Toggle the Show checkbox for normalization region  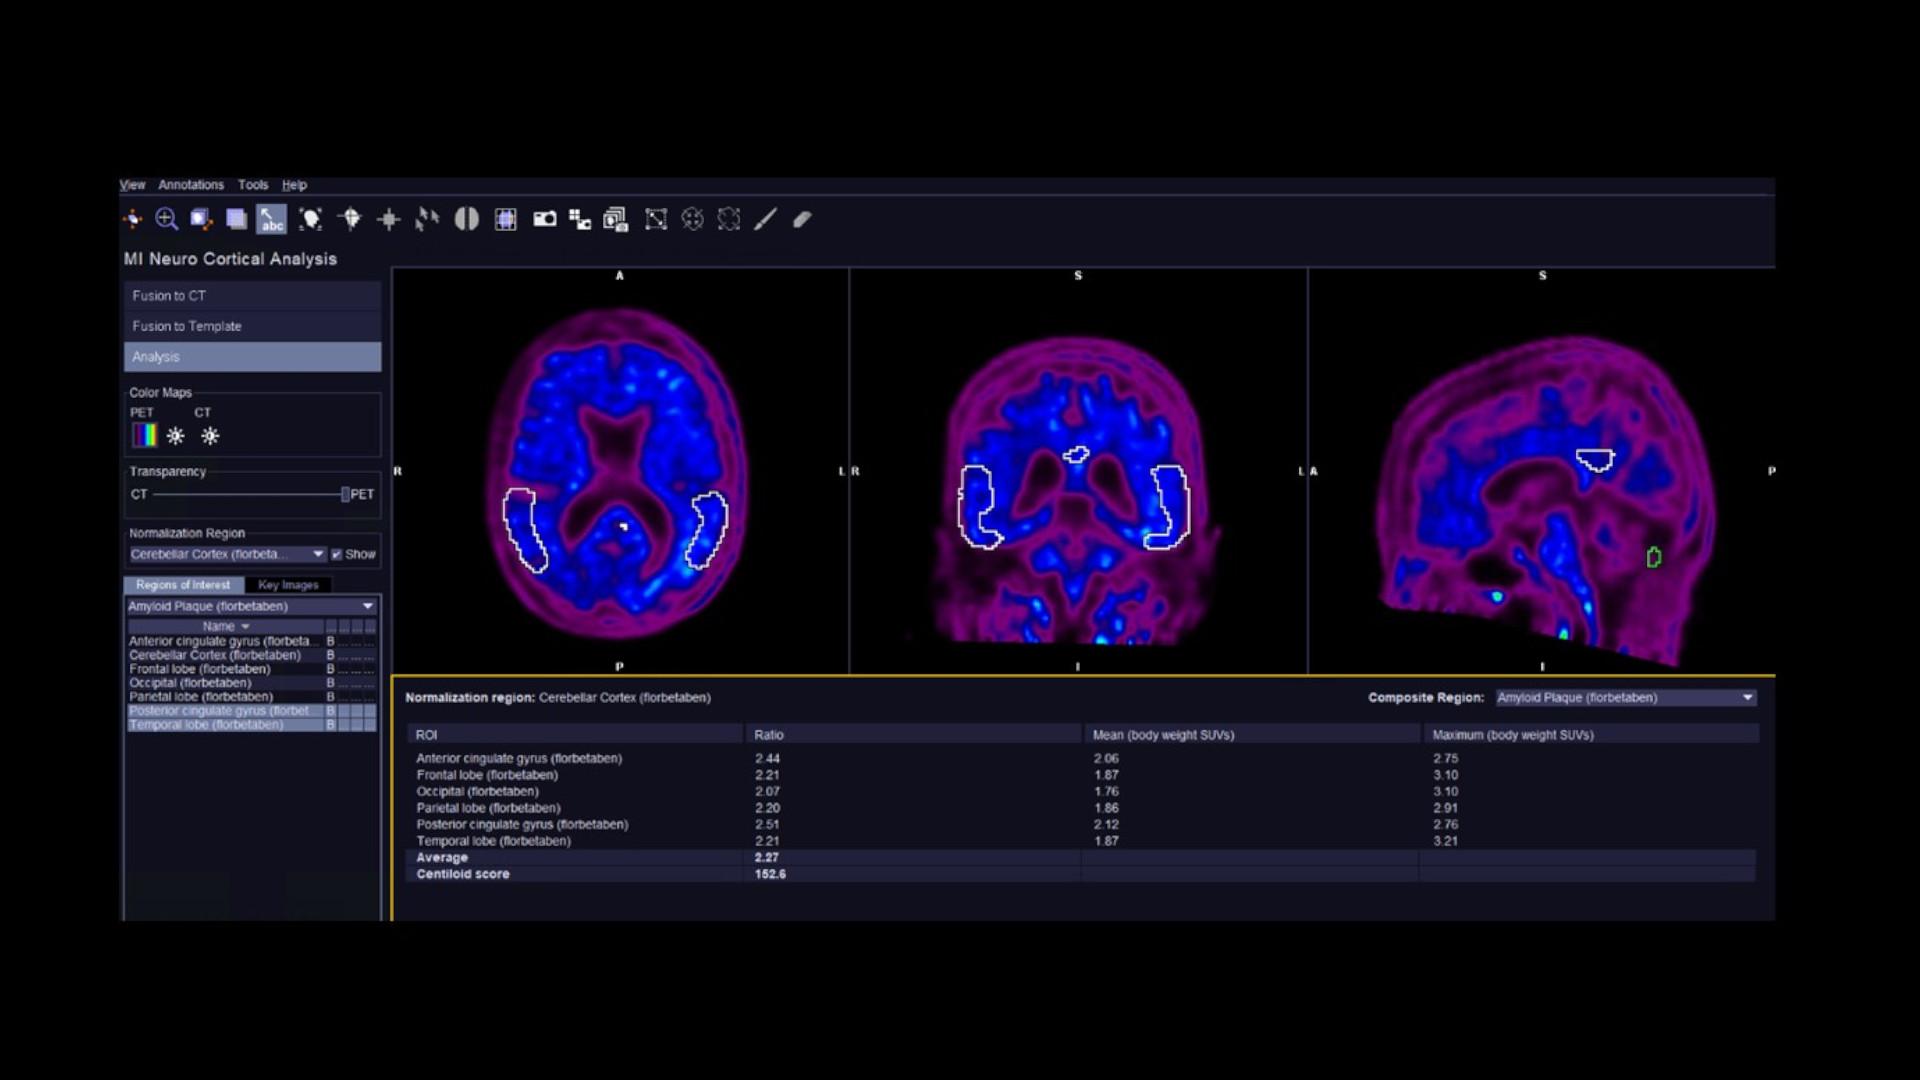(x=338, y=554)
